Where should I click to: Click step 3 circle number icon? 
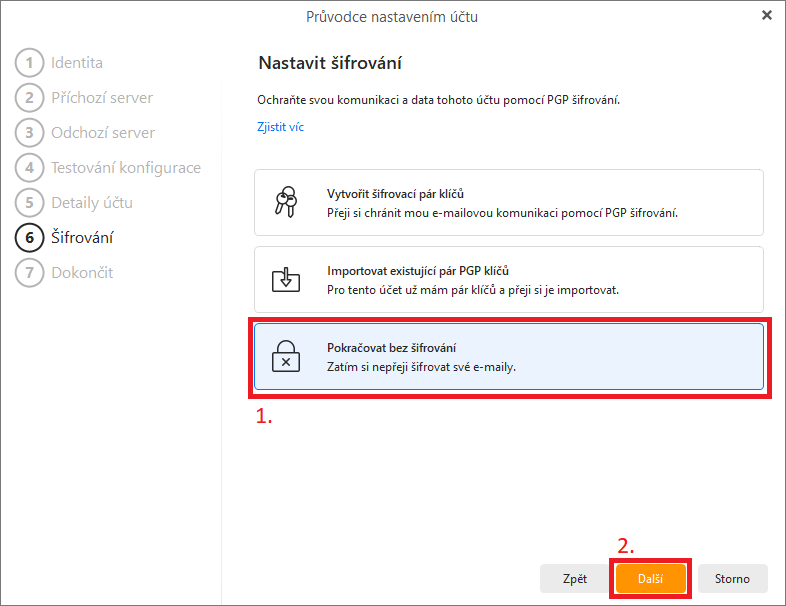(x=30, y=133)
